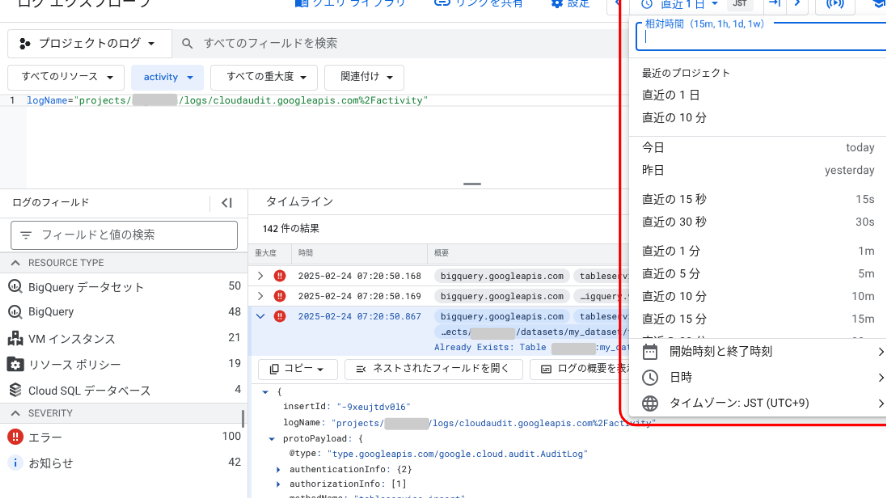Click the globe icon for timezone
The image size is (886, 498).
[x=650, y=404]
